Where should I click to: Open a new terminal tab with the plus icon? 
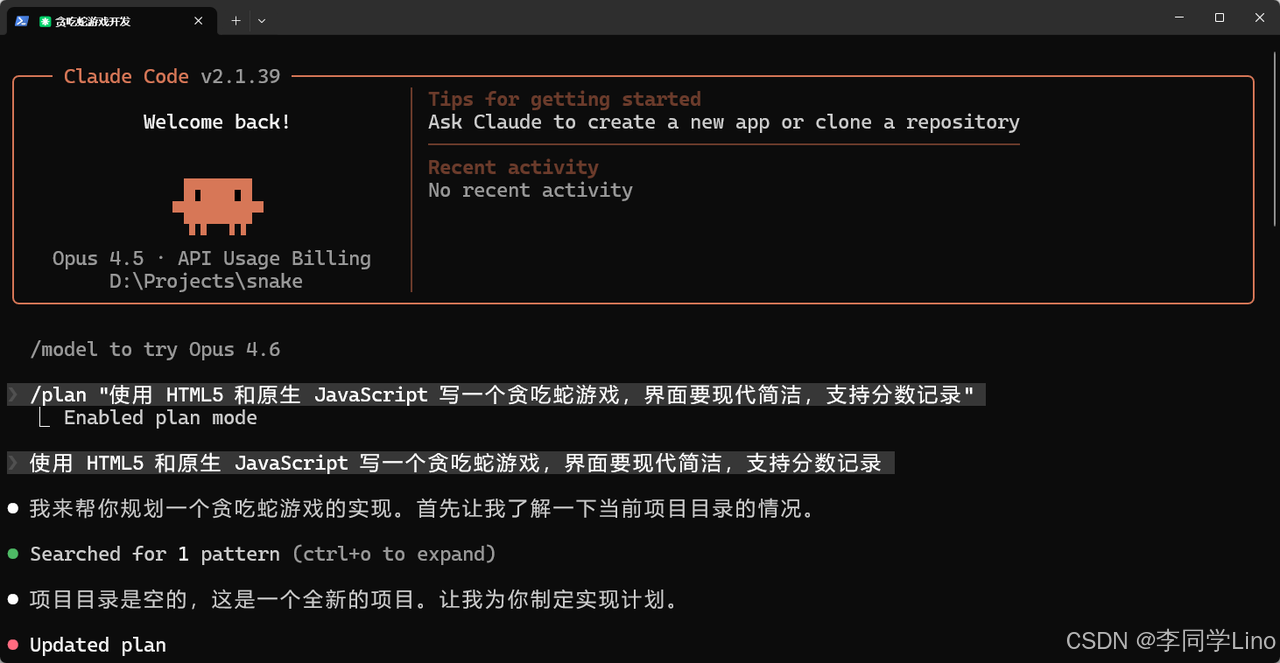[235, 20]
